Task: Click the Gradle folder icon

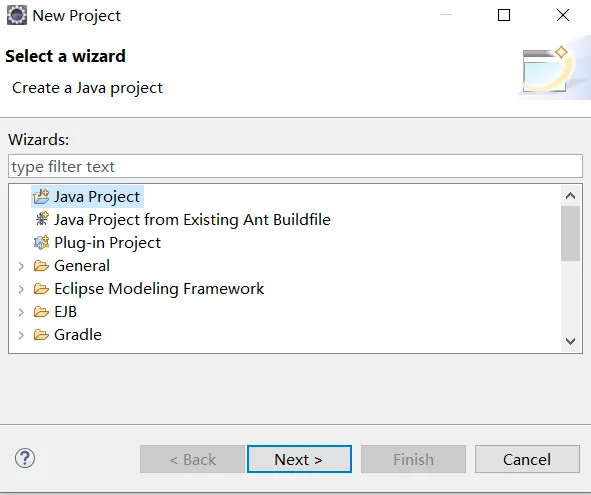Action: pyautogui.click(x=41, y=335)
